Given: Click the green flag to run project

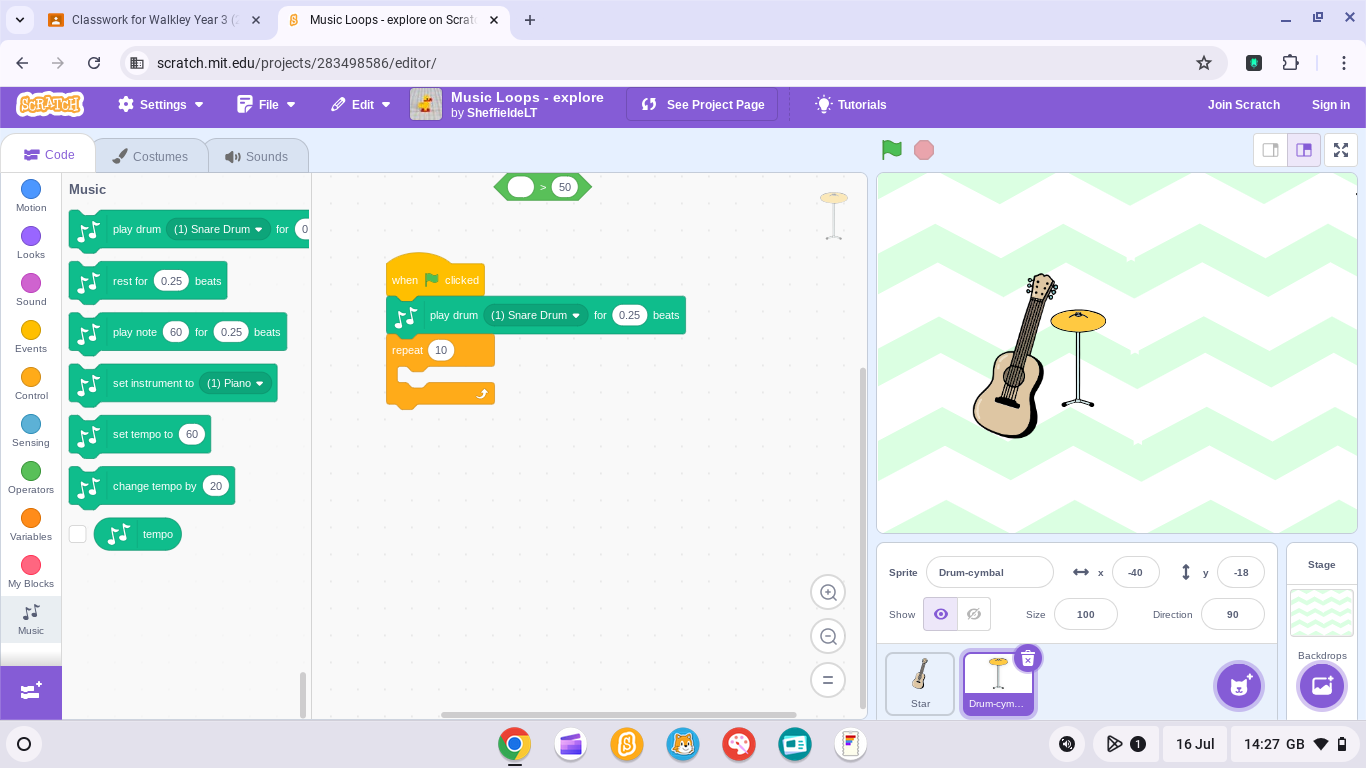Looking at the screenshot, I should (892, 150).
